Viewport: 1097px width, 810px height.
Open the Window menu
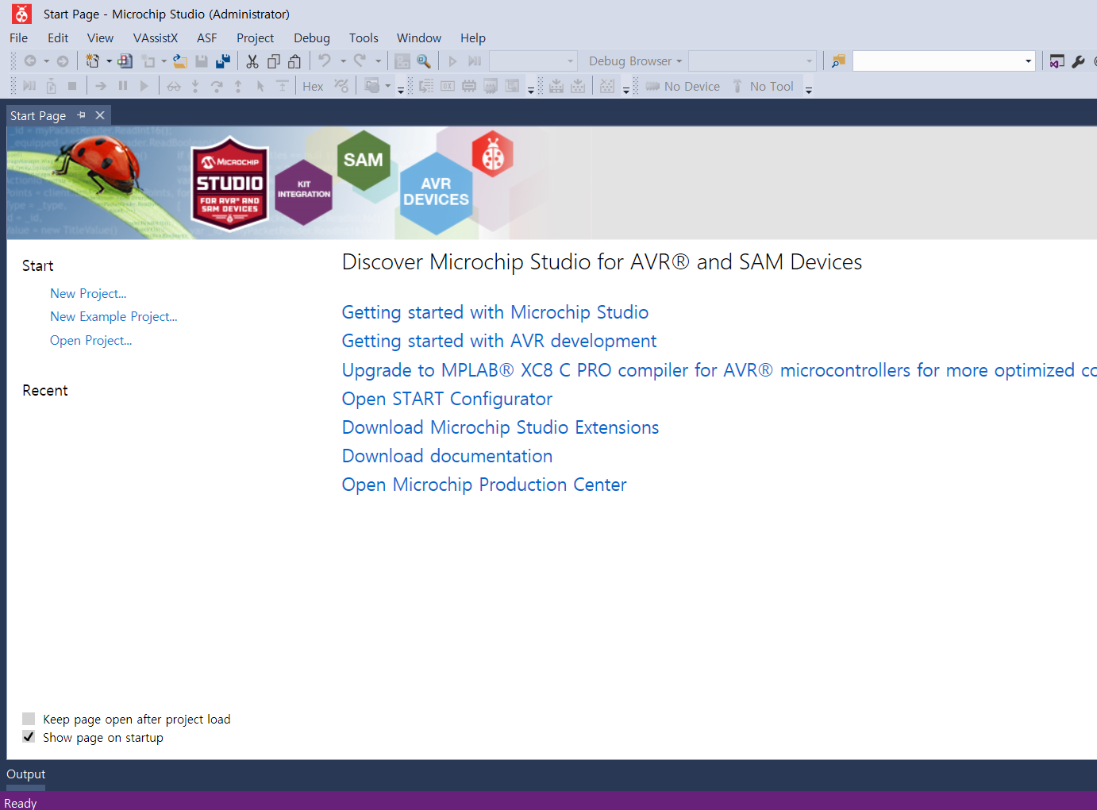(x=418, y=38)
